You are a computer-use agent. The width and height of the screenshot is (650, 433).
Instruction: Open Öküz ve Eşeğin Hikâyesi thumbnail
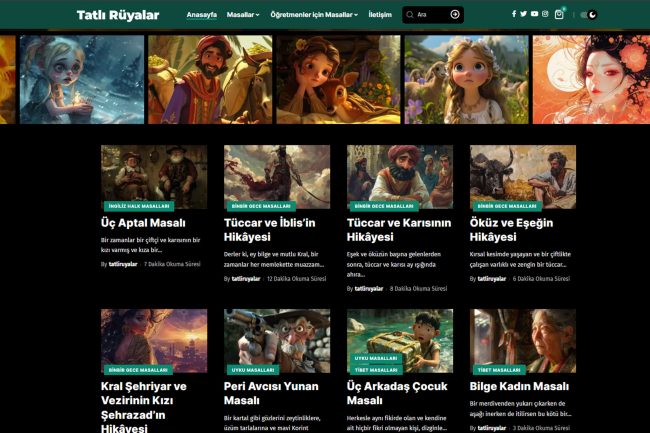tap(522, 176)
